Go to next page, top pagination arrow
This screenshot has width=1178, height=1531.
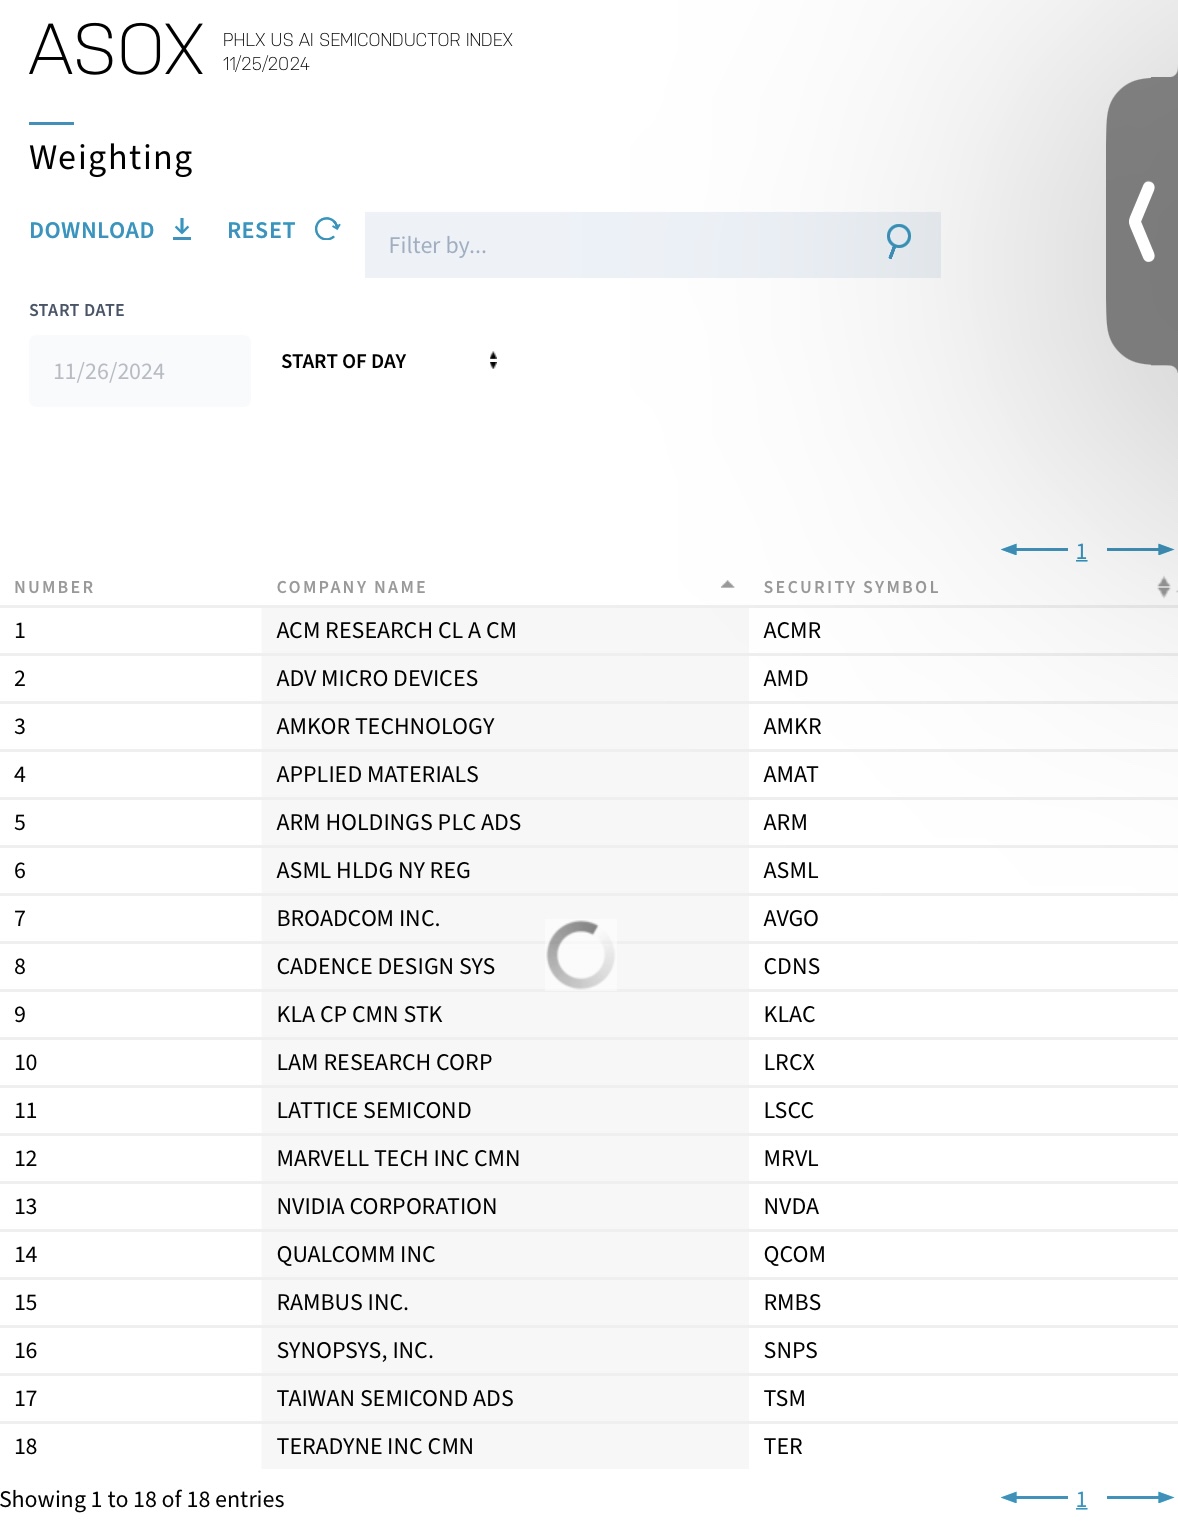pos(1140,549)
